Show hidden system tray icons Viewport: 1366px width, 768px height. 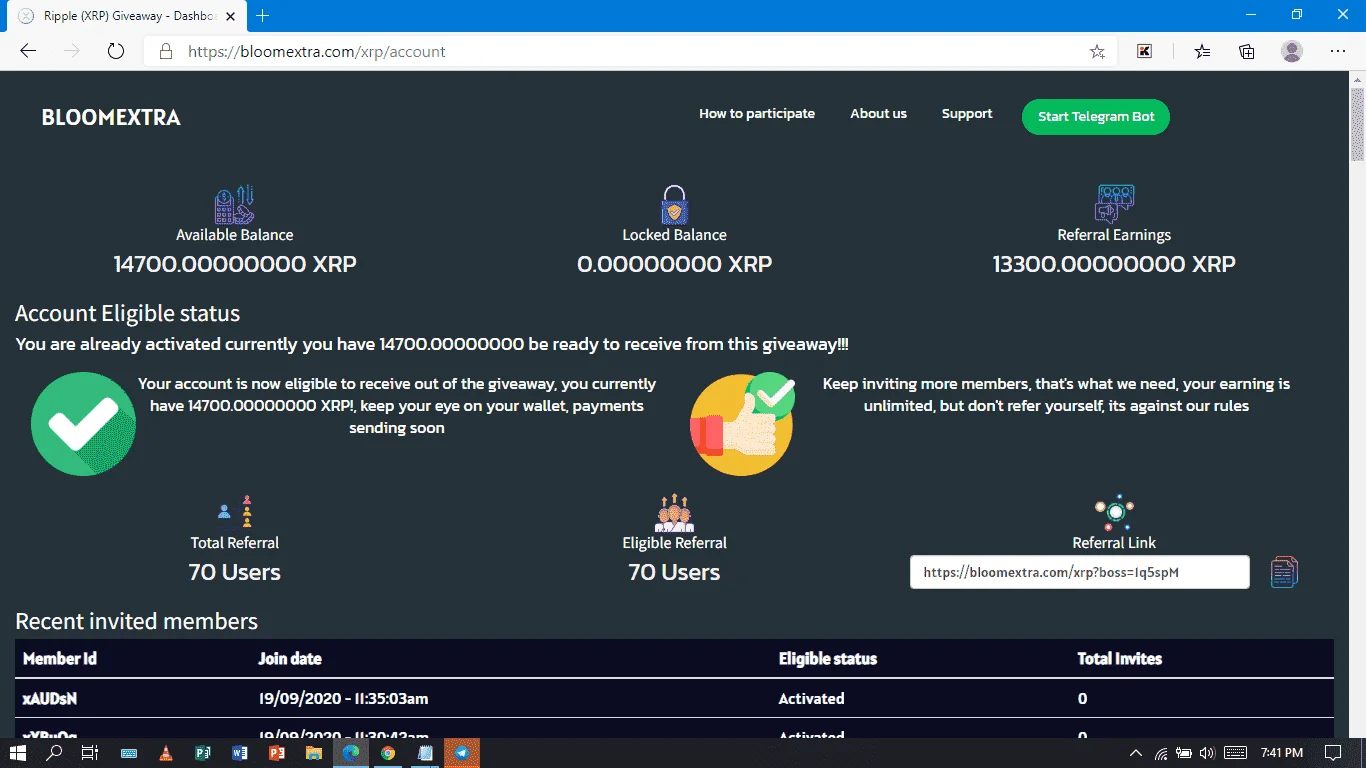point(1136,753)
